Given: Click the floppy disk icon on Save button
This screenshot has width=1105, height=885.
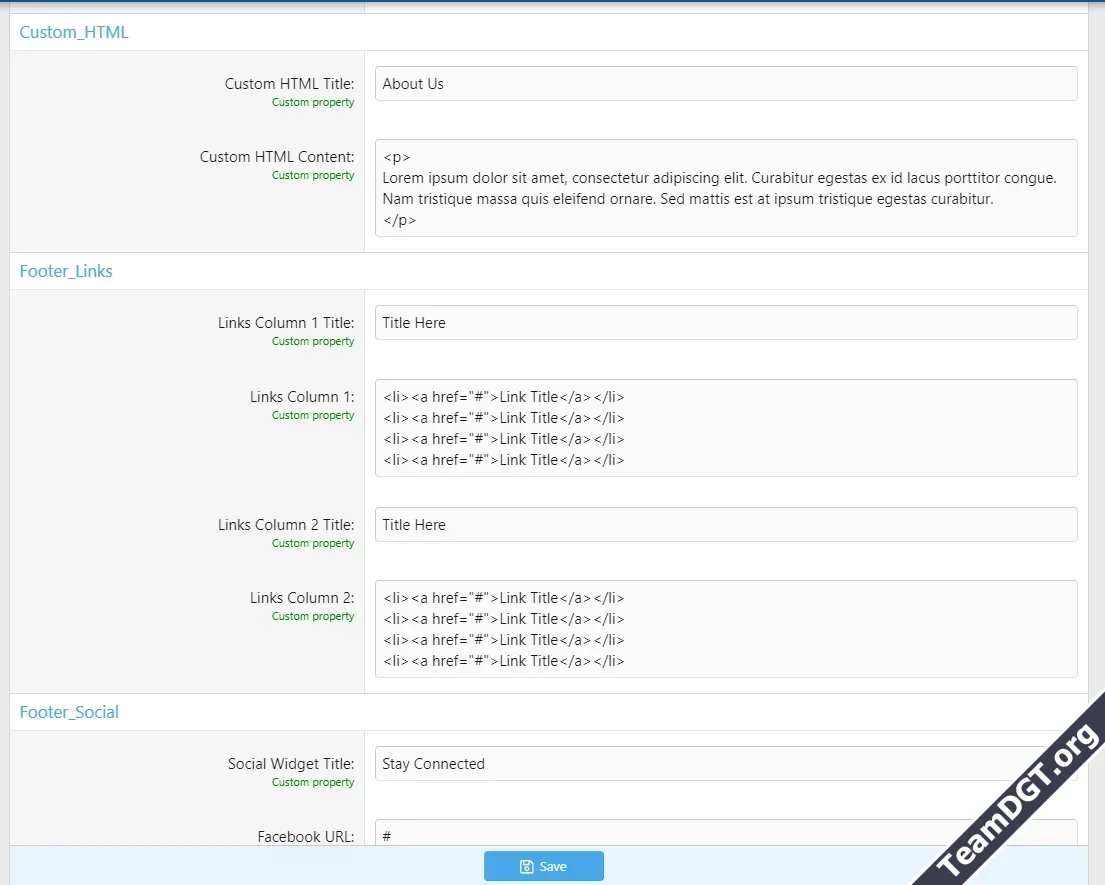Looking at the screenshot, I should click(x=526, y=867).
